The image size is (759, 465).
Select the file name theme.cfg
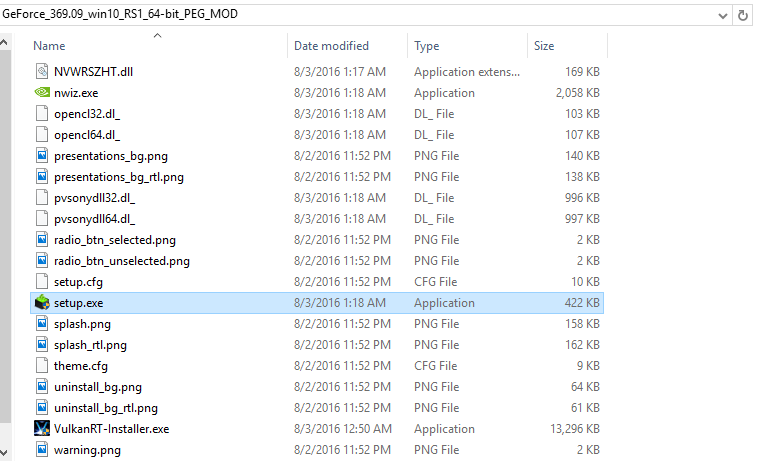click(81, 366)
